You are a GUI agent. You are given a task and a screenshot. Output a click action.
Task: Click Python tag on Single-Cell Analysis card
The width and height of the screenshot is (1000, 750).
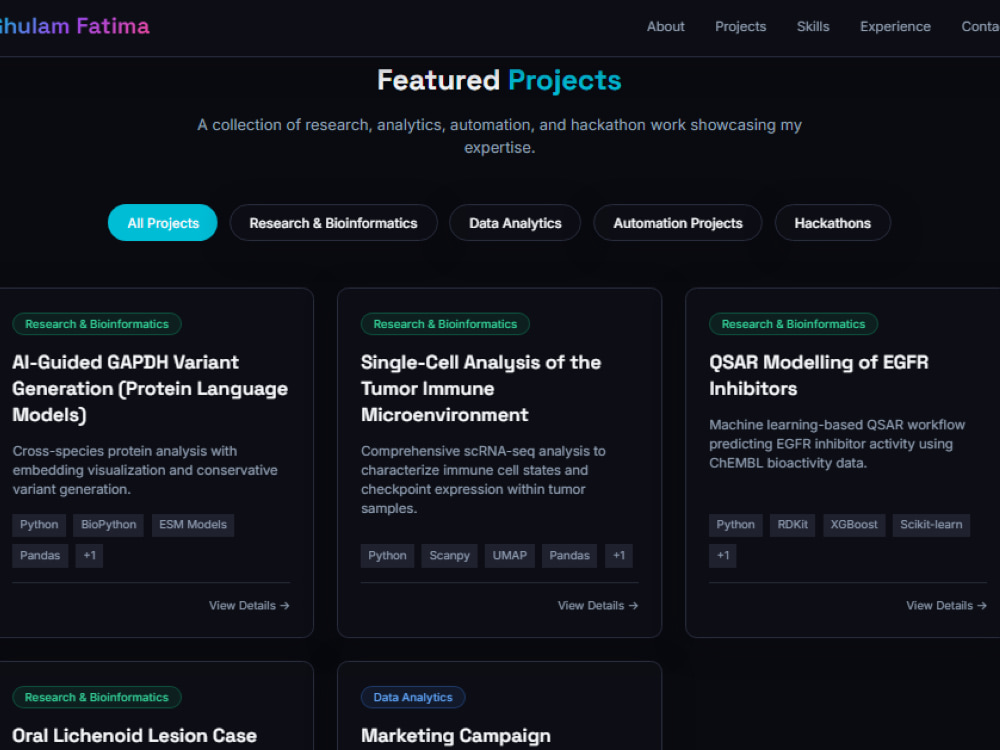387,555
